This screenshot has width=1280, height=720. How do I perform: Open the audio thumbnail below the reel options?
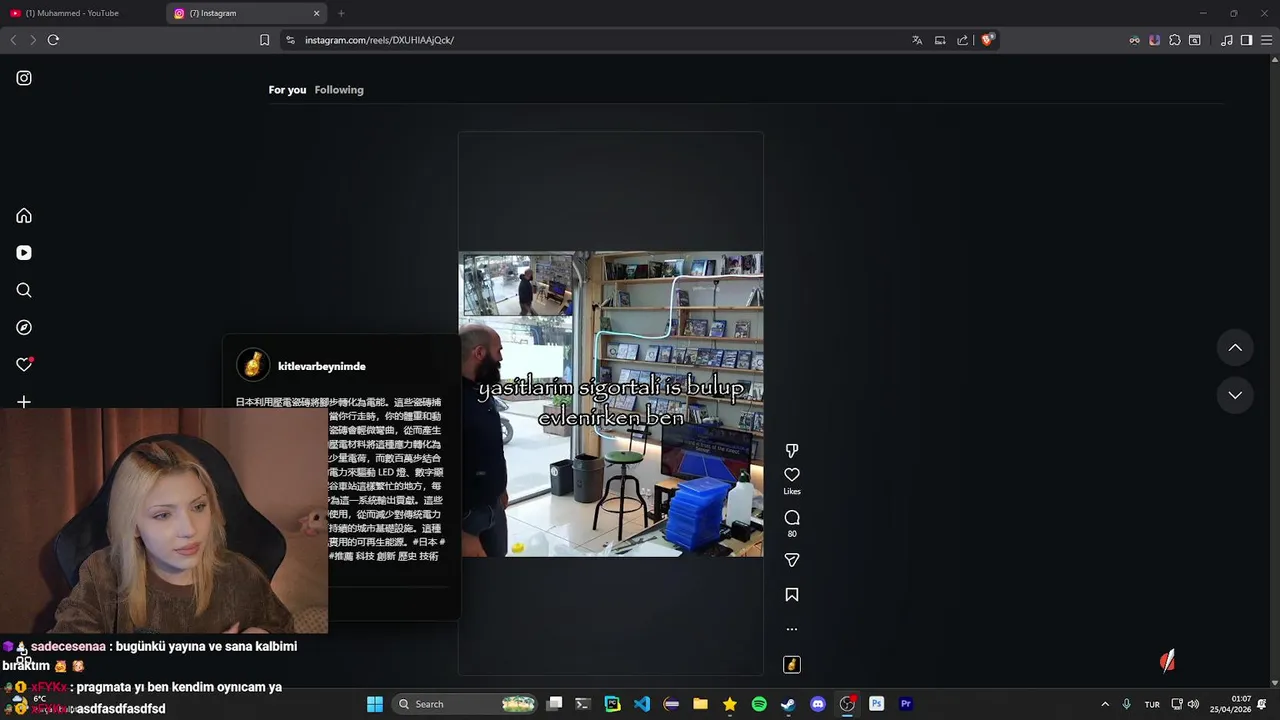[x=792, y=664]
